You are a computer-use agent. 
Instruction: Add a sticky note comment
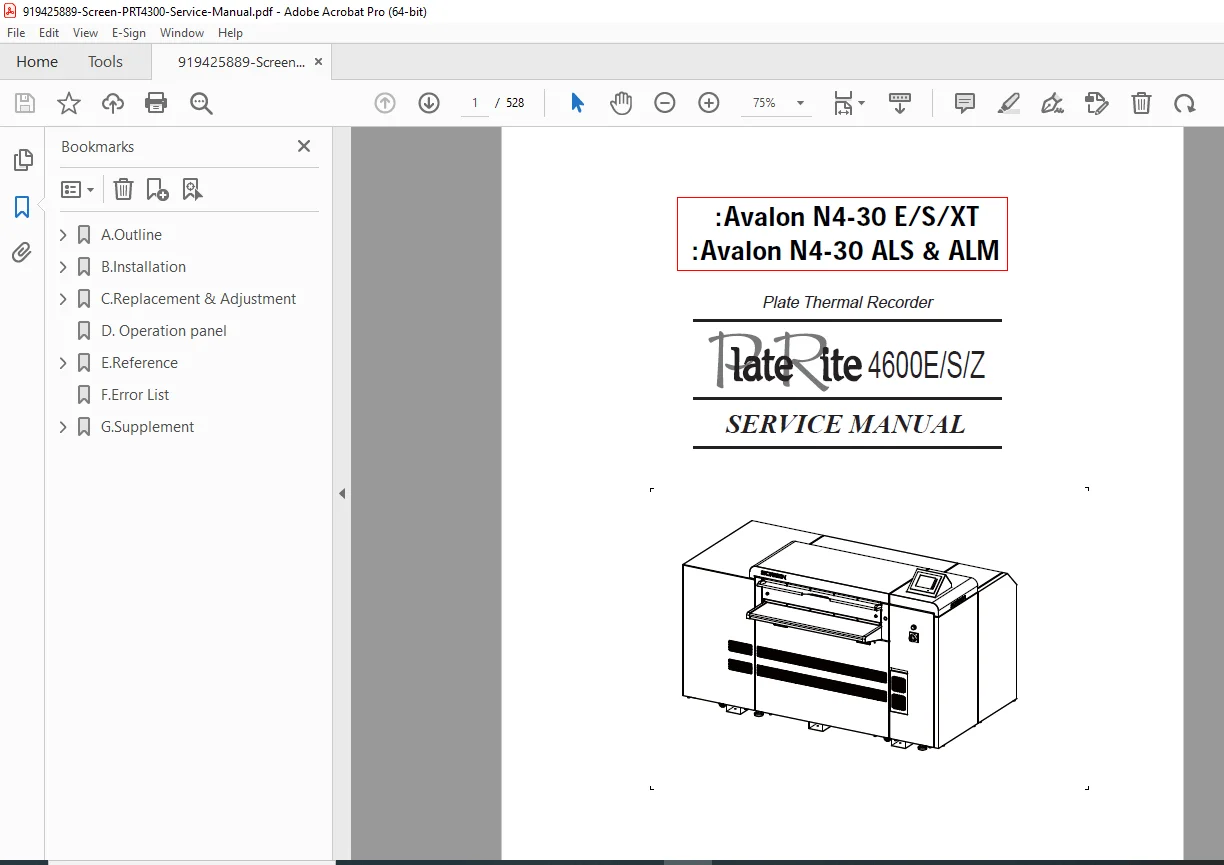point(965,103)
